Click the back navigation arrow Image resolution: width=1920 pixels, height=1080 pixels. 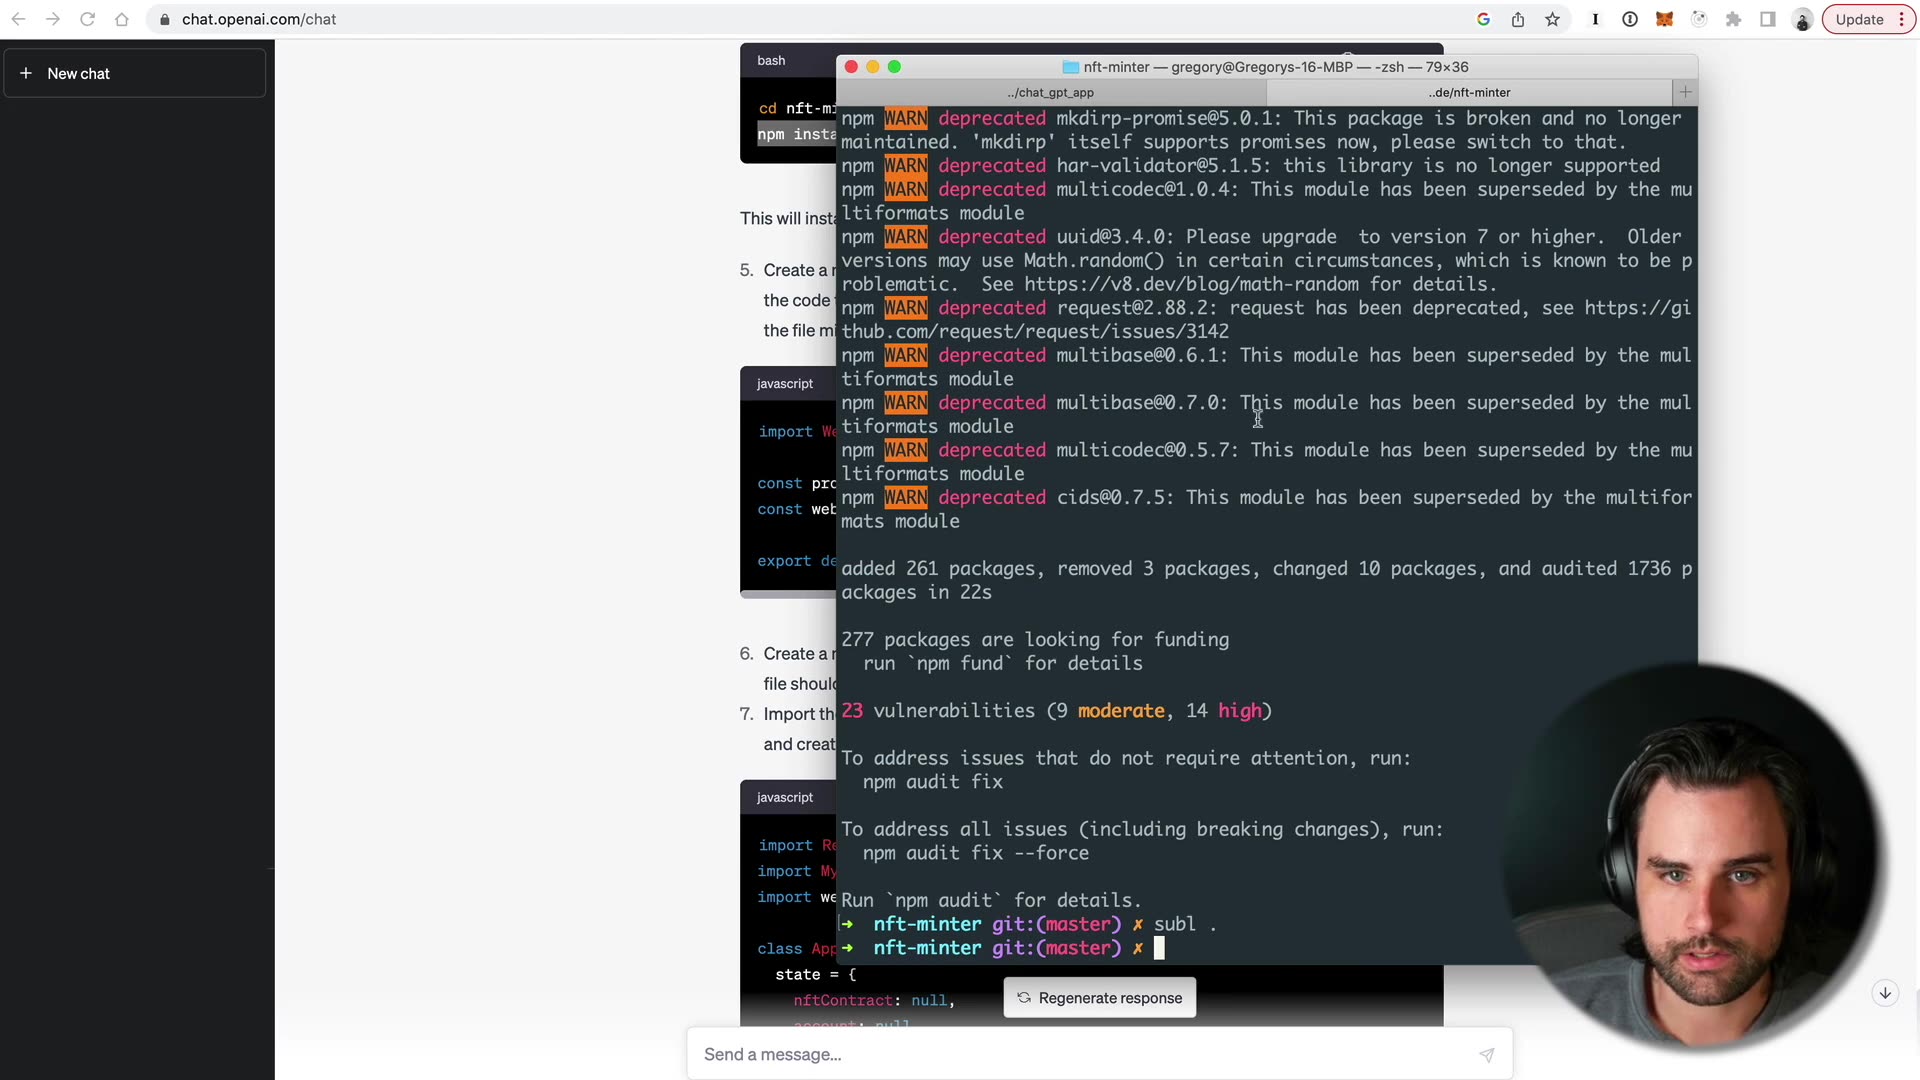(18, 19)
